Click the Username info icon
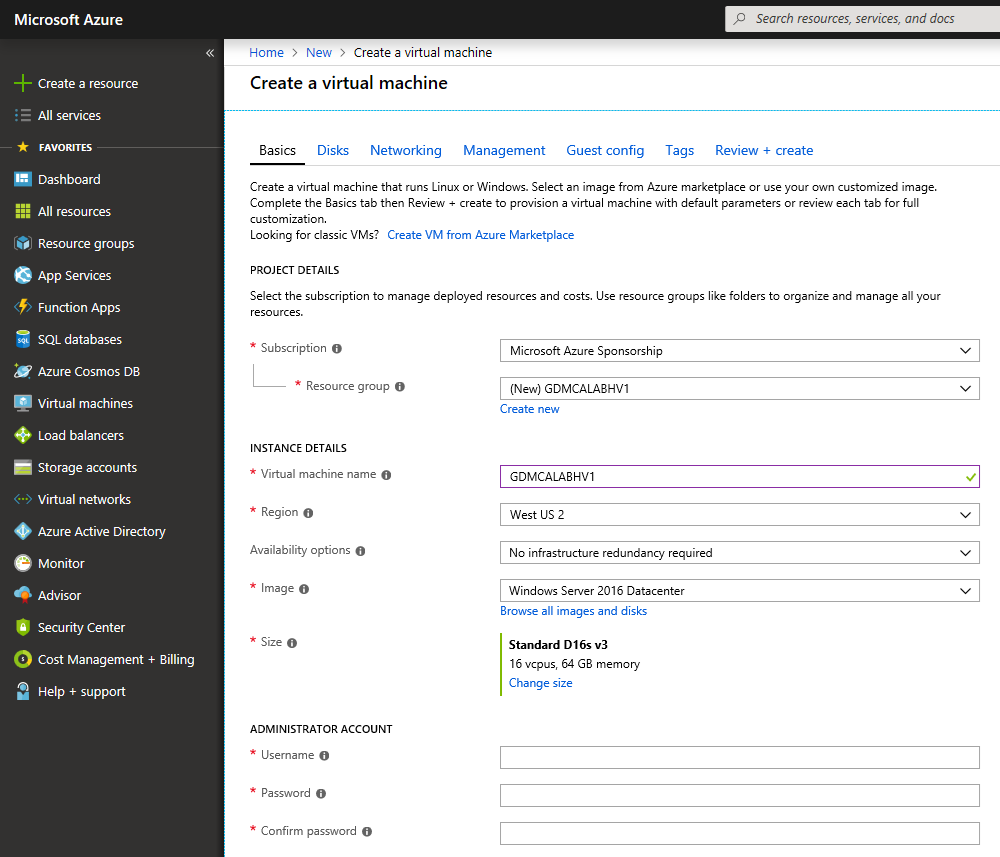The width and height of the screenshot is (1000, 857). 325,756
